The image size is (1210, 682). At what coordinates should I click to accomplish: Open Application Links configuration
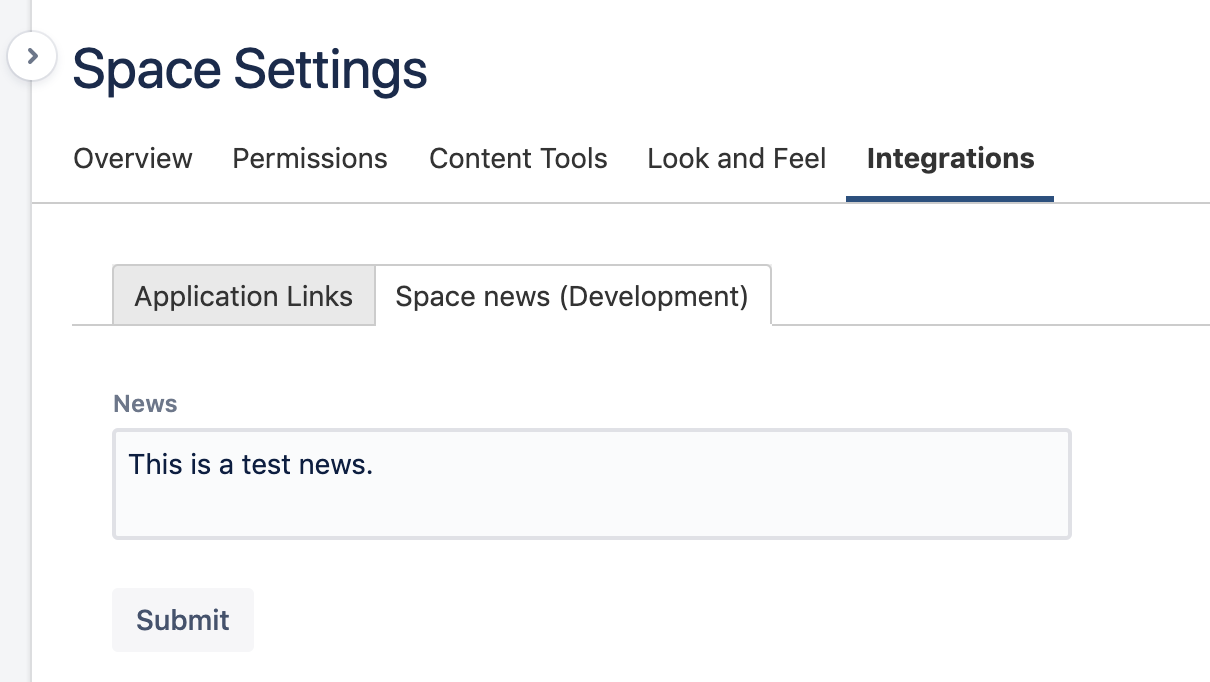(x=243, y=295)
